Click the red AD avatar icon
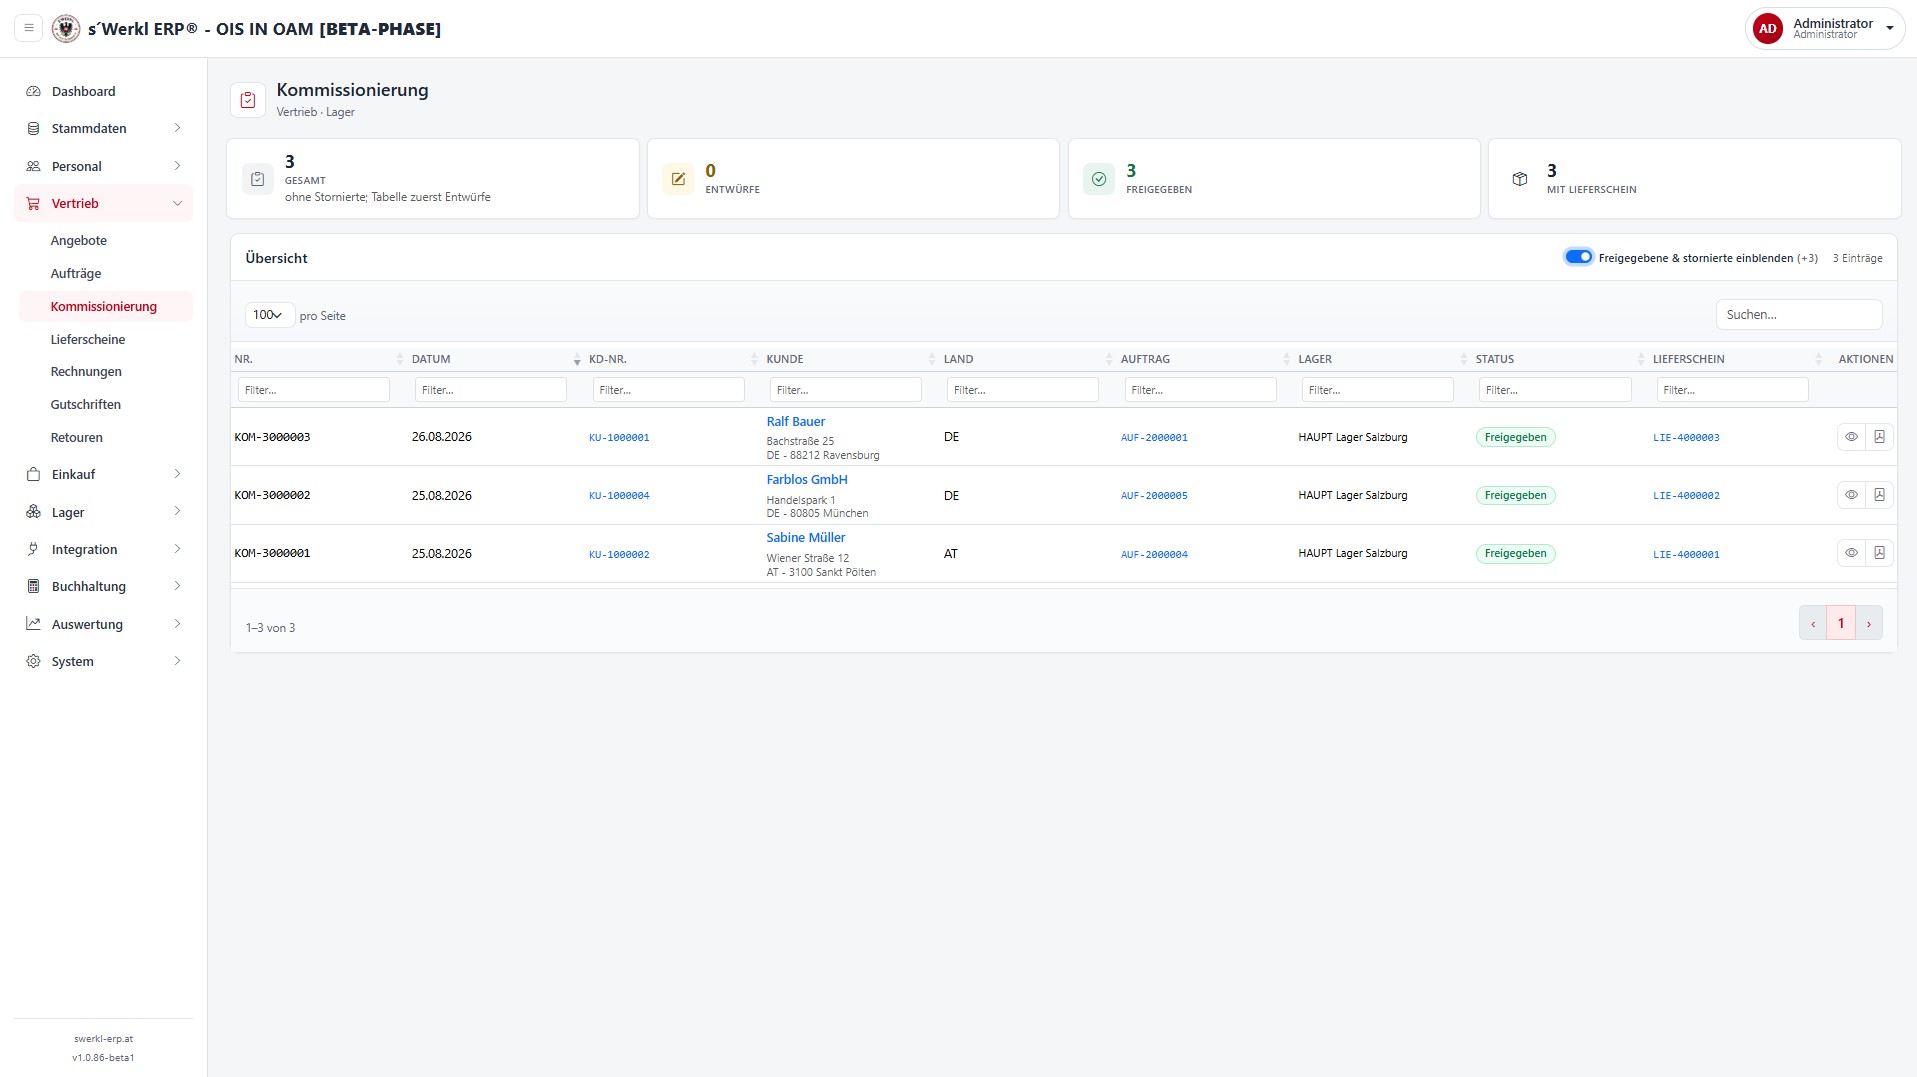1917x1077 pixels. tap(1767, 28)
